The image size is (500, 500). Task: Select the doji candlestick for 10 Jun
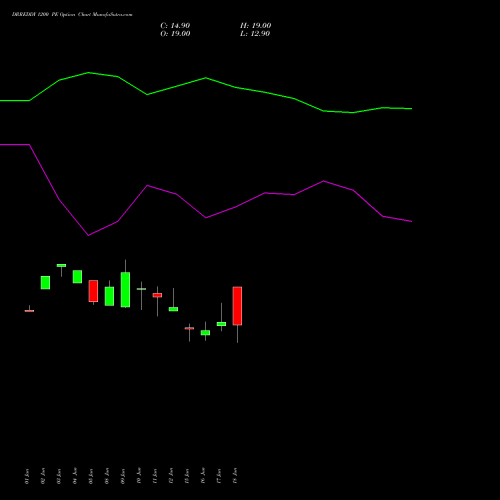point(141,289)
